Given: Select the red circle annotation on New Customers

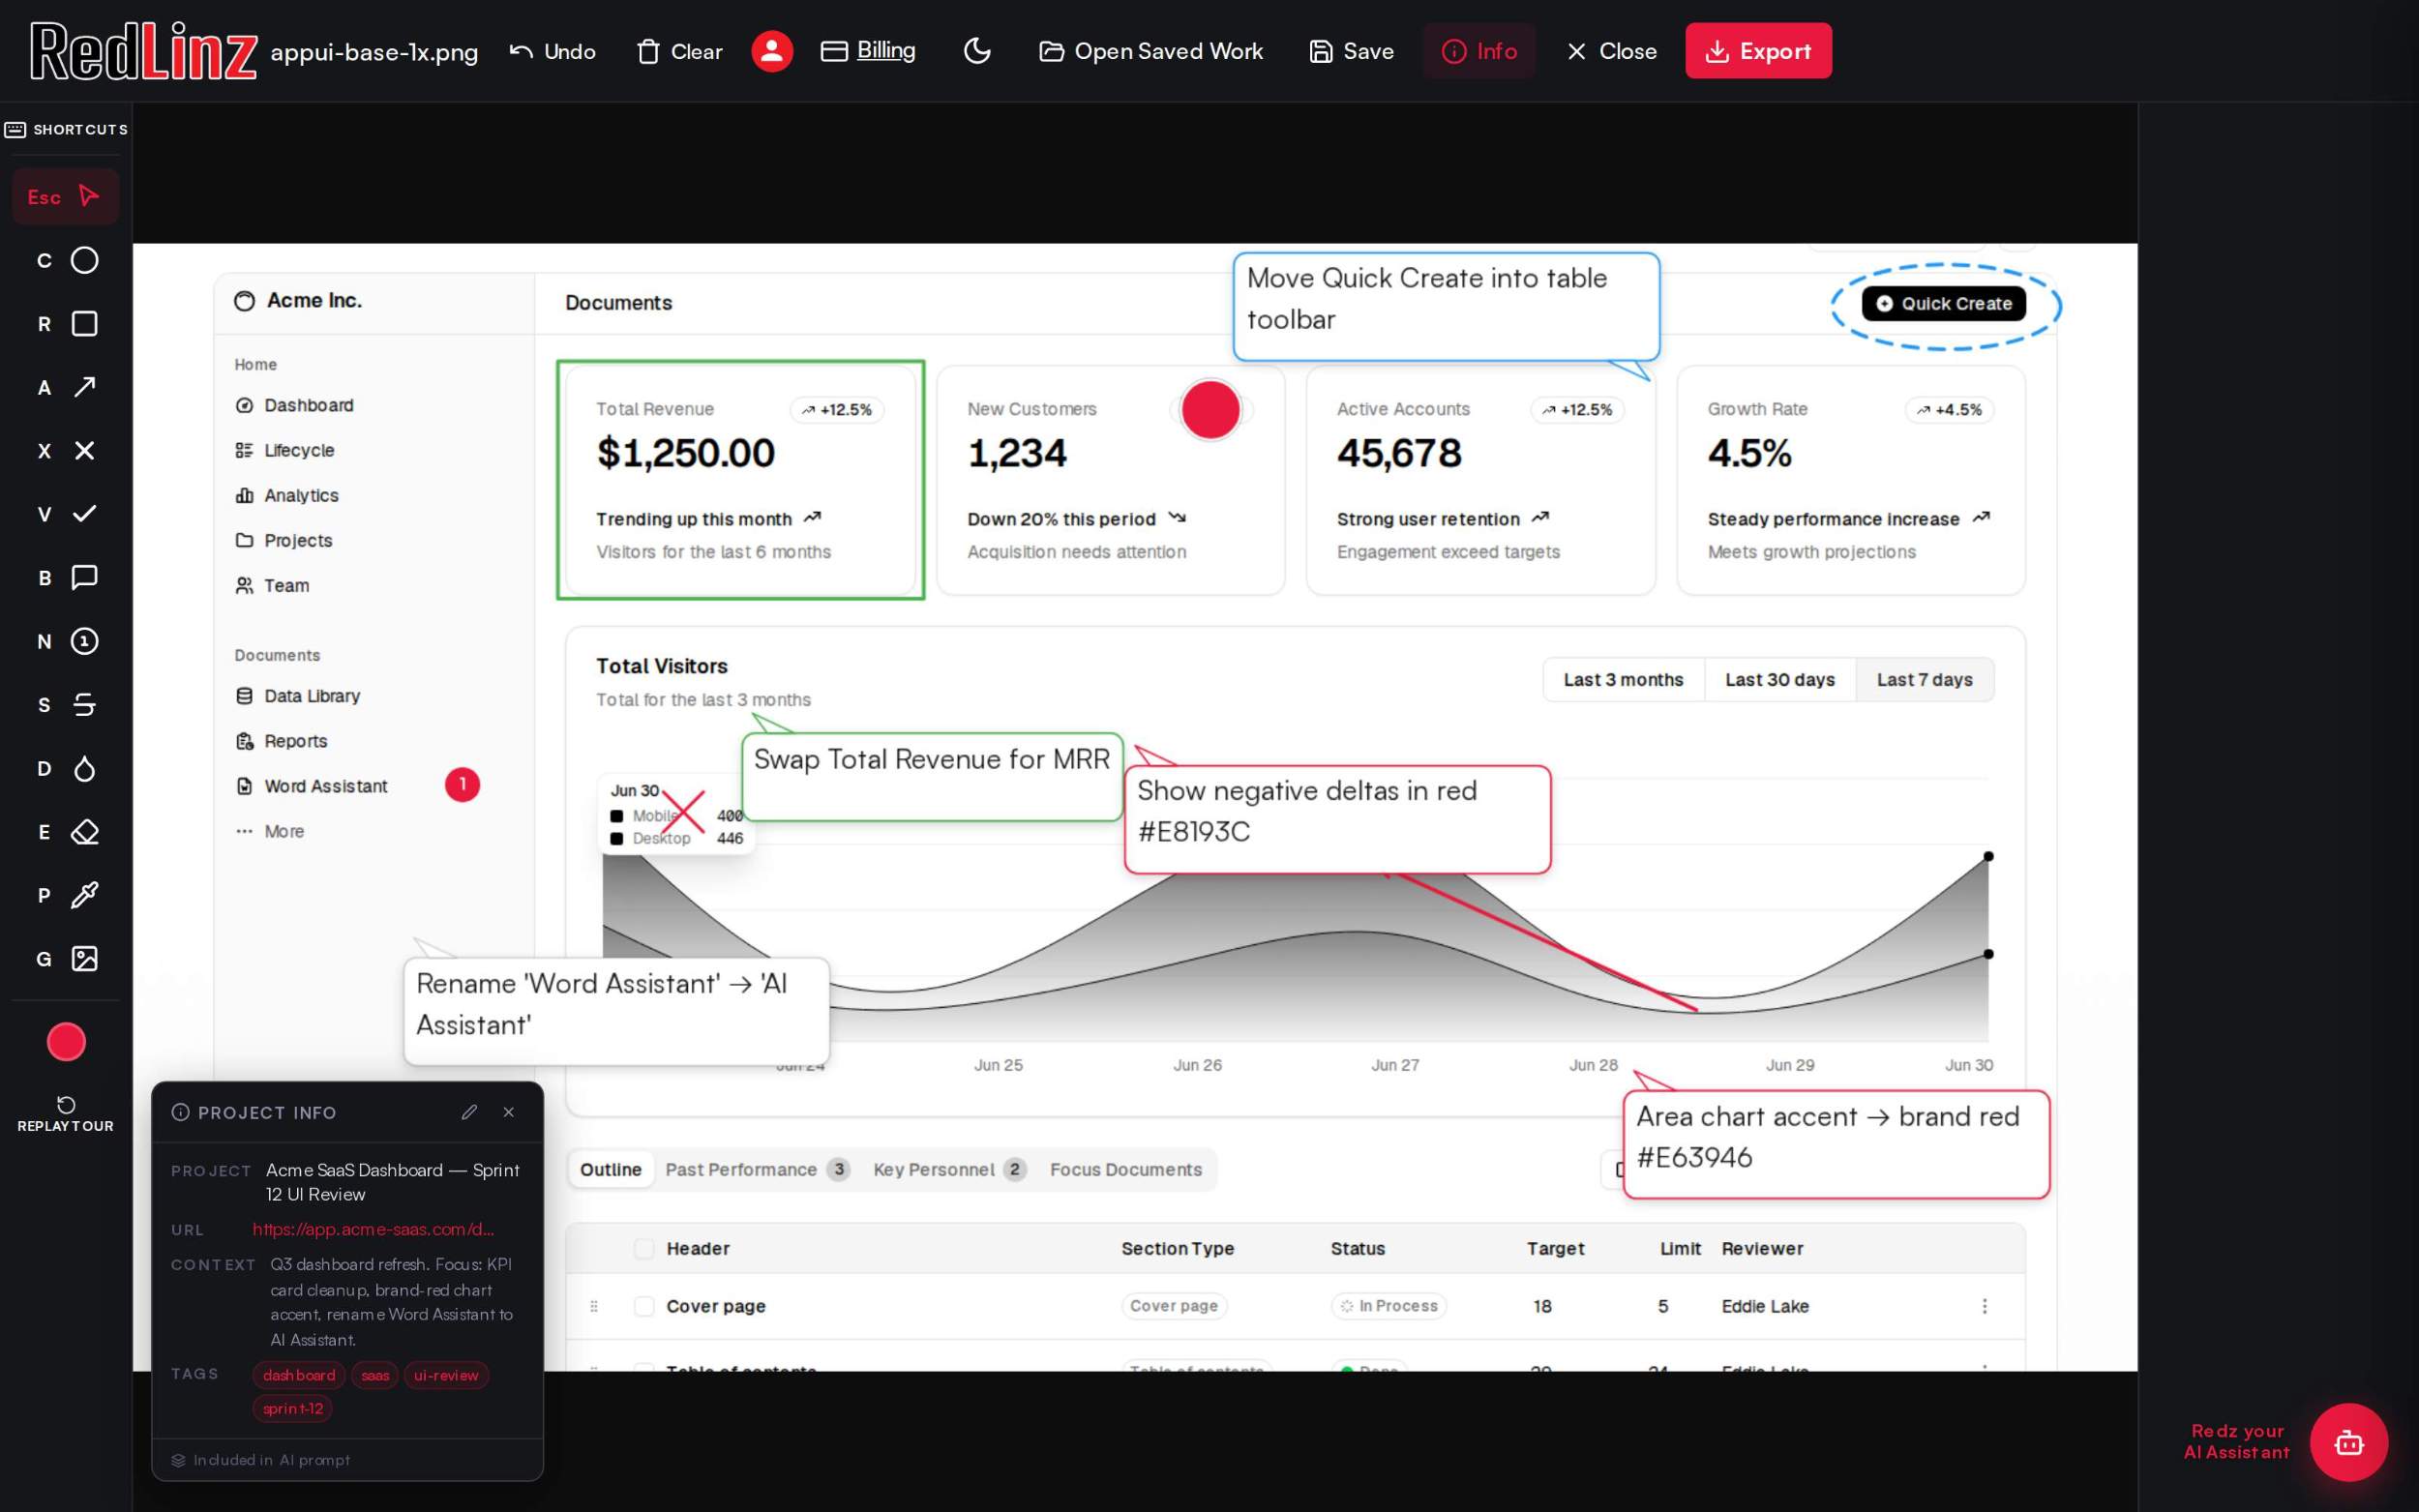Looking at the screenshot, I should [1210, 410].
